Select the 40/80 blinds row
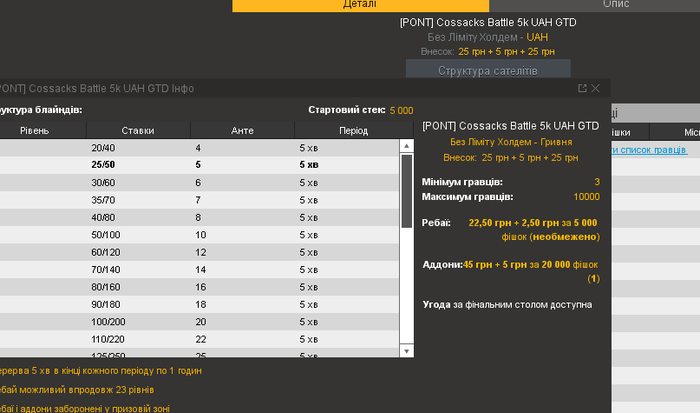700x413 pixels. coord(200,217)
